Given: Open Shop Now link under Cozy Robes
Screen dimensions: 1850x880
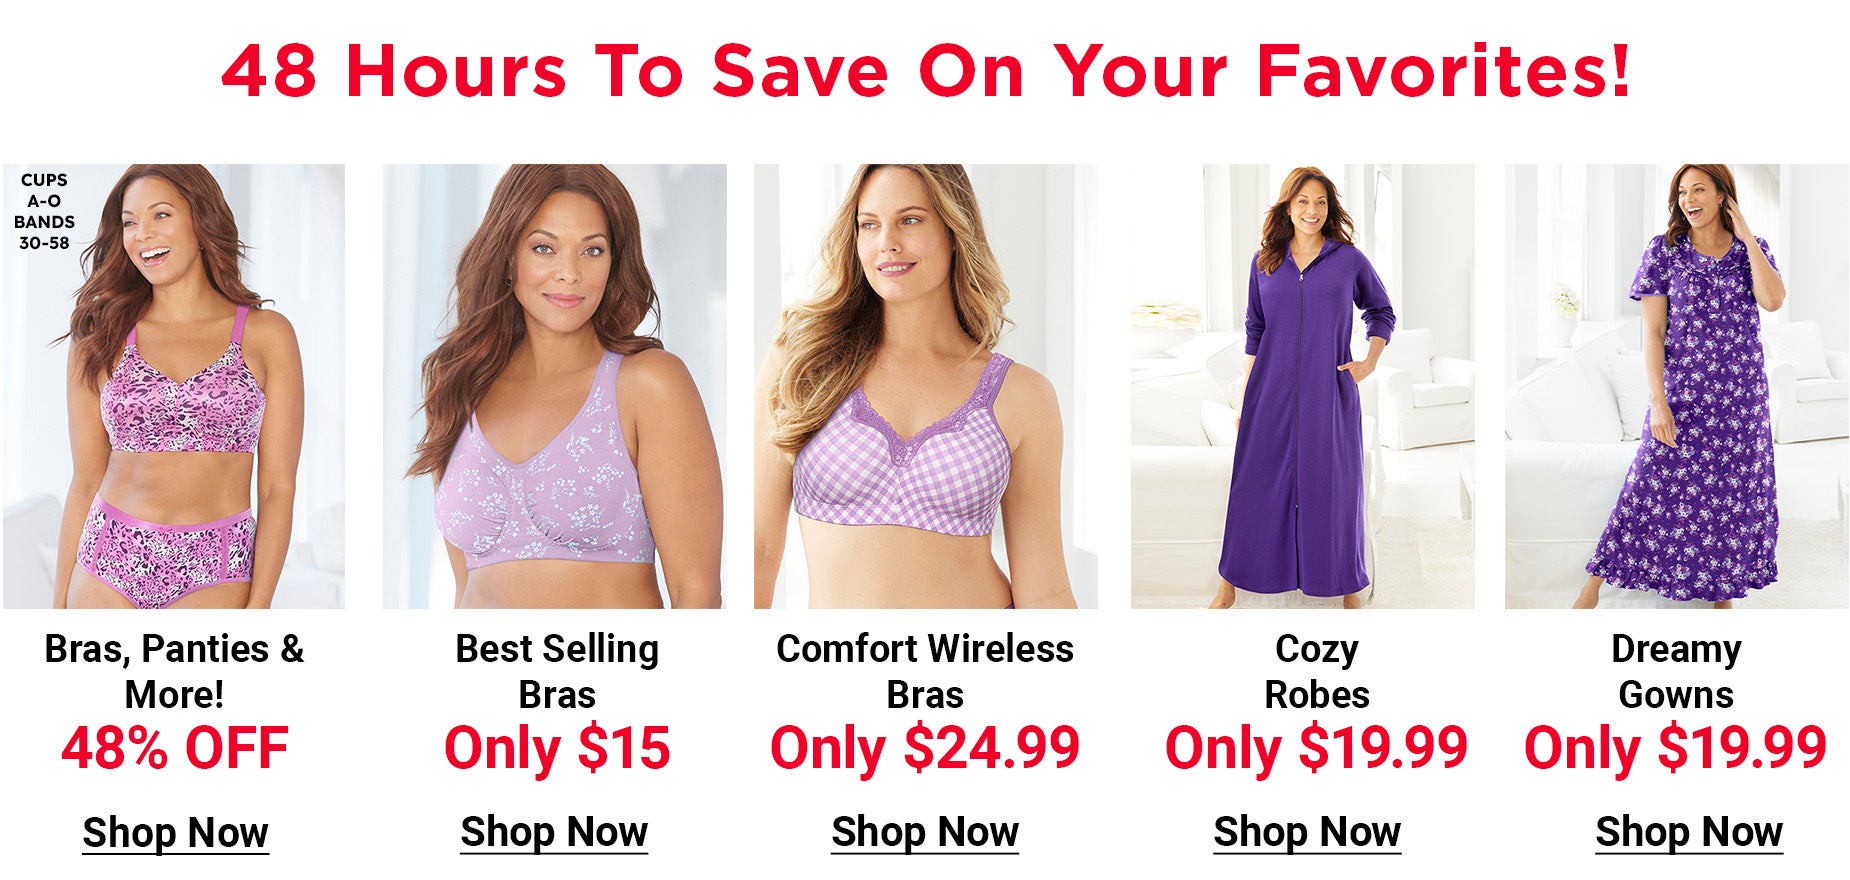Looking at the screenshot, I should coord(1307,832).
